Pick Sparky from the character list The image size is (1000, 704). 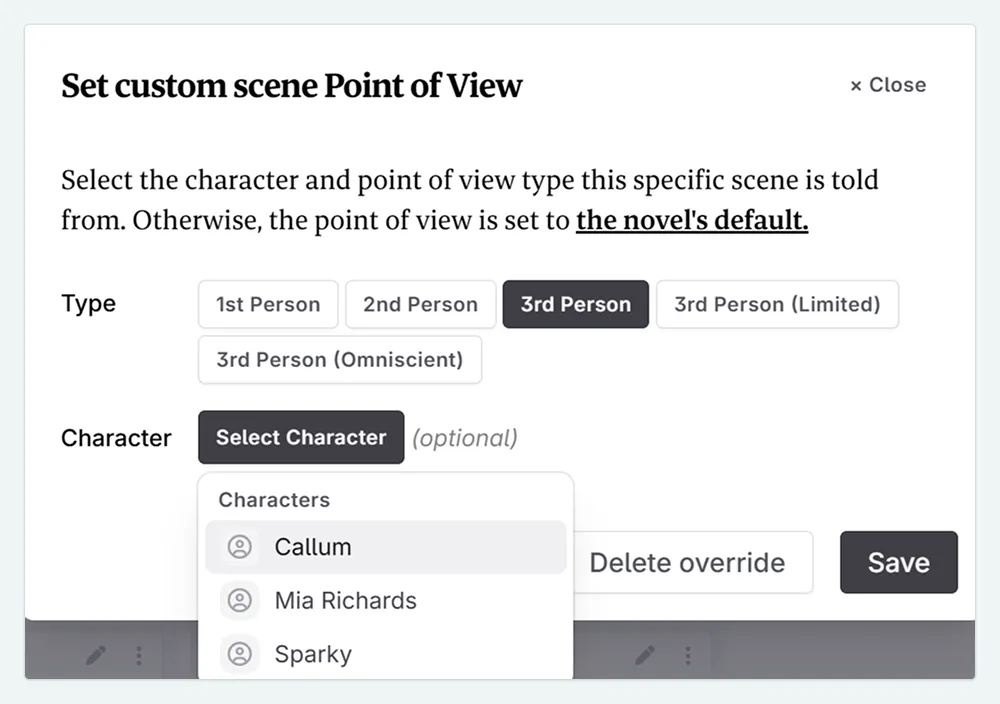pyautogui.click(x=312, y=654)
